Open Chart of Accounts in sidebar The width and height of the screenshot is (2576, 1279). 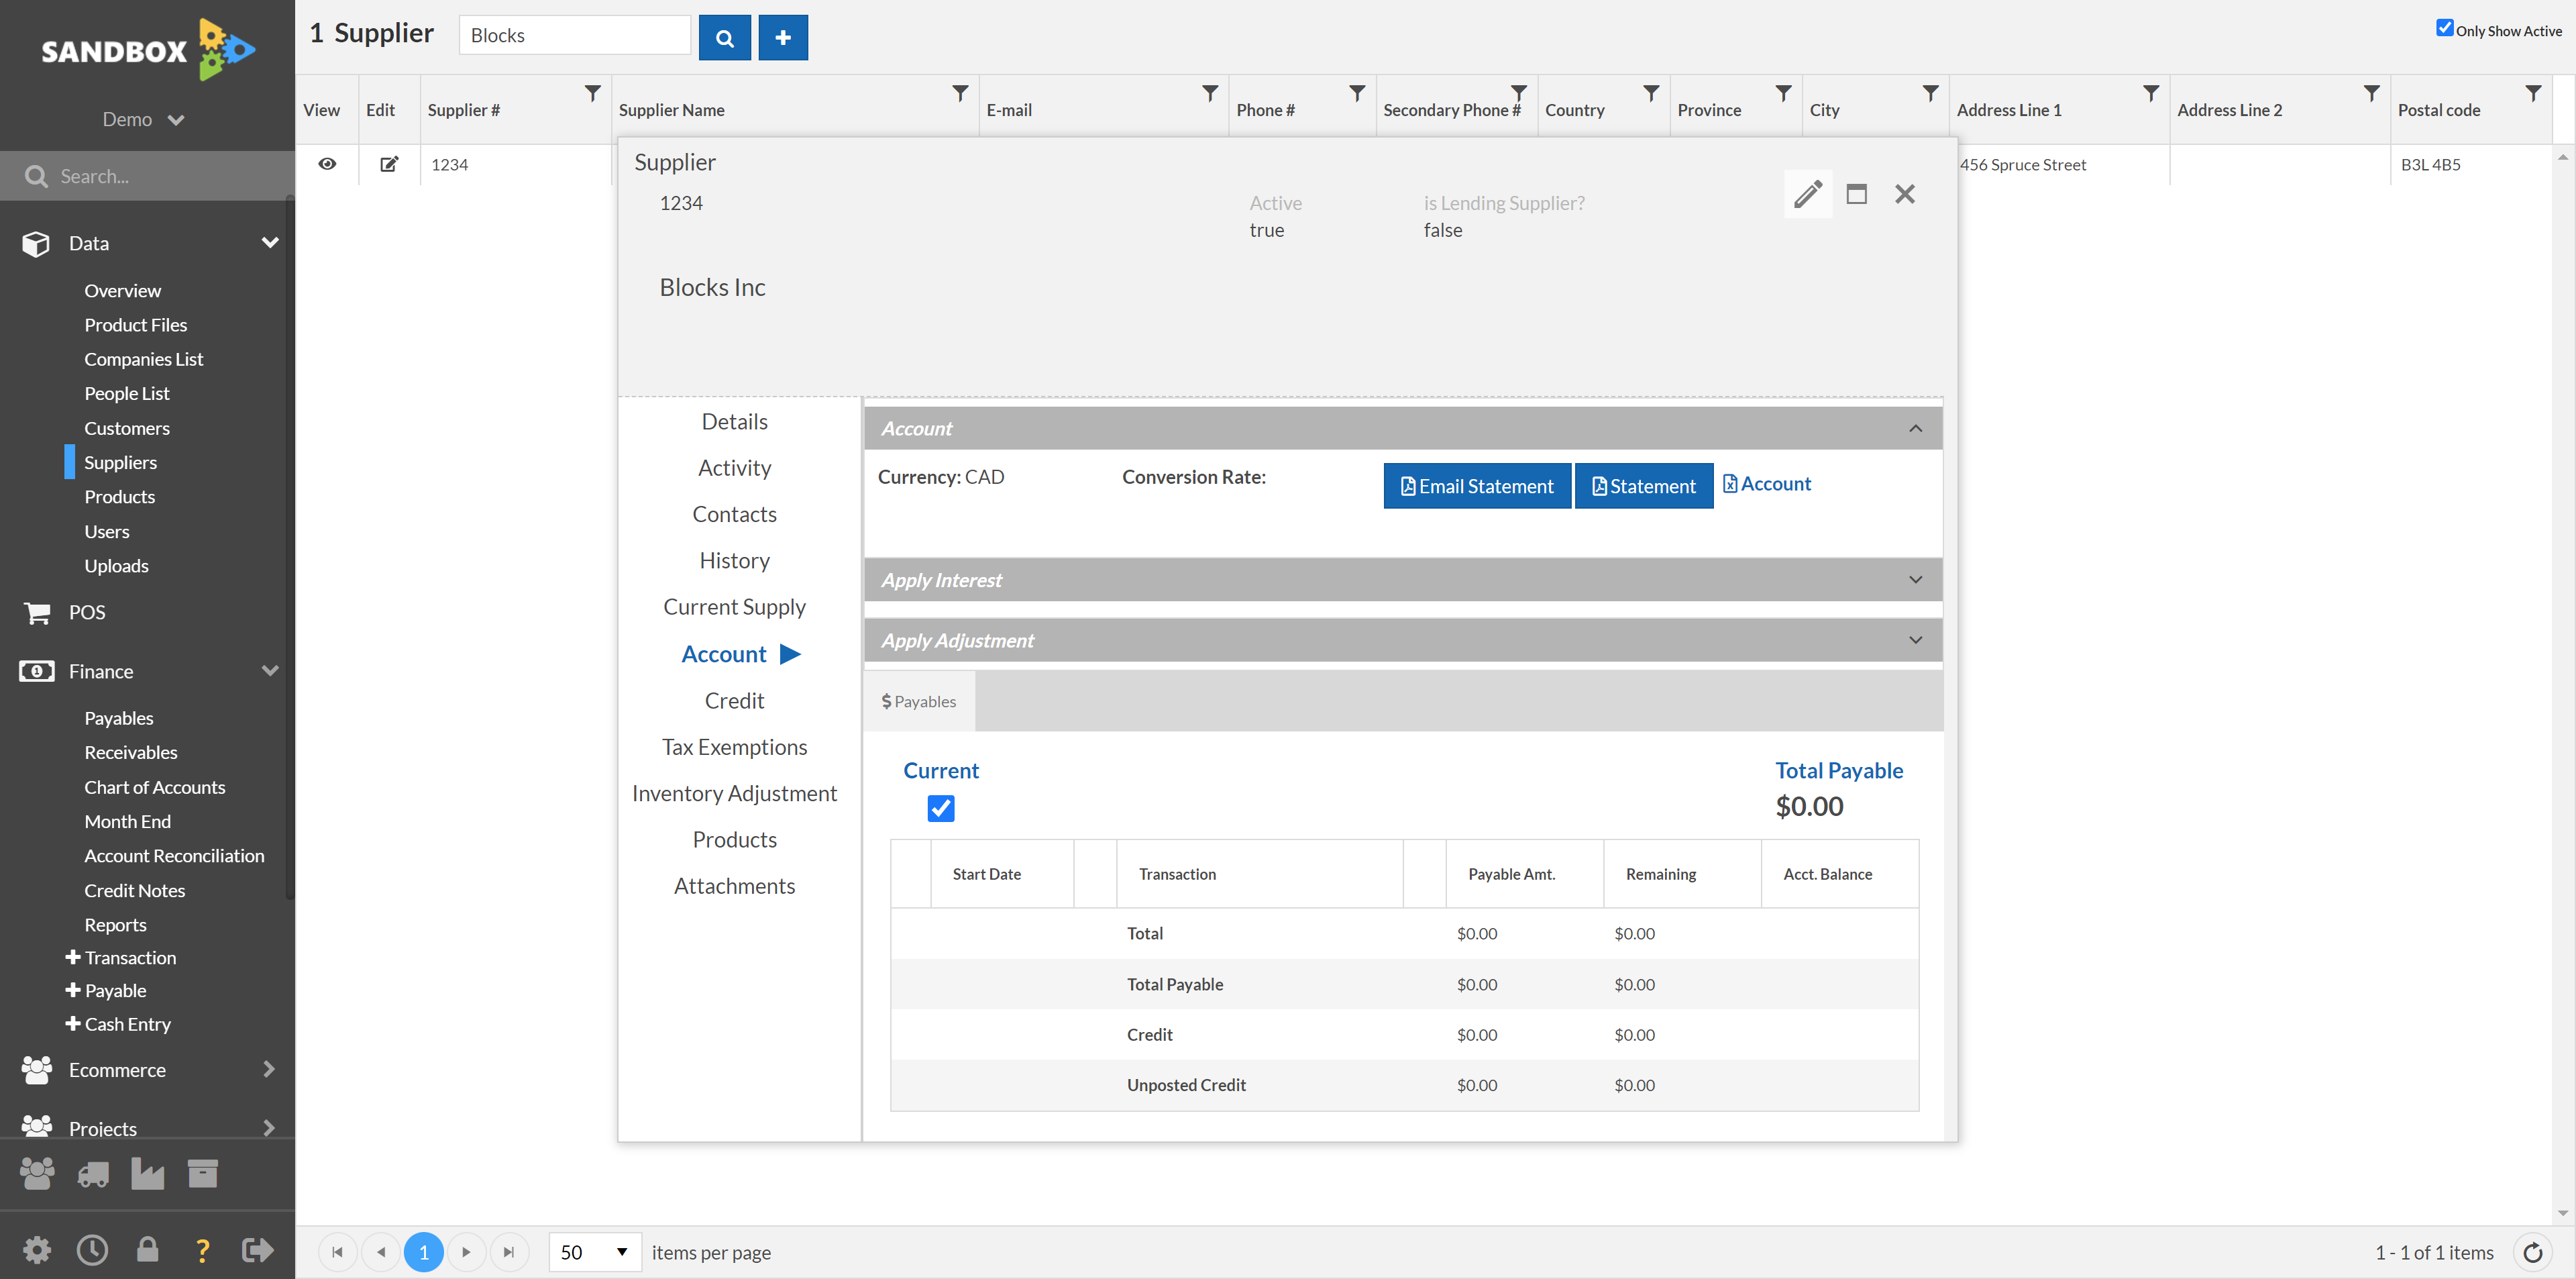pos(154,787)
